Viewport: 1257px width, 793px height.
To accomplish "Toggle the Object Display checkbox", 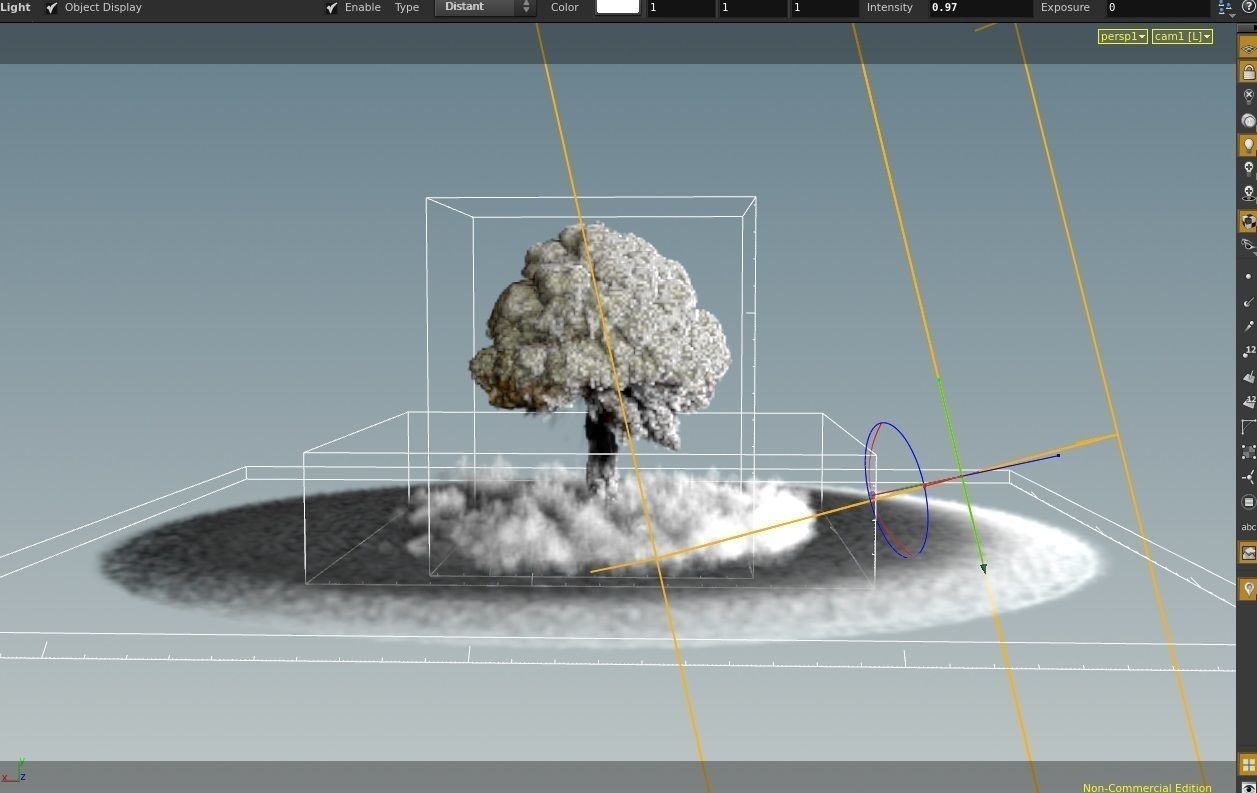I will coord(49,7).
